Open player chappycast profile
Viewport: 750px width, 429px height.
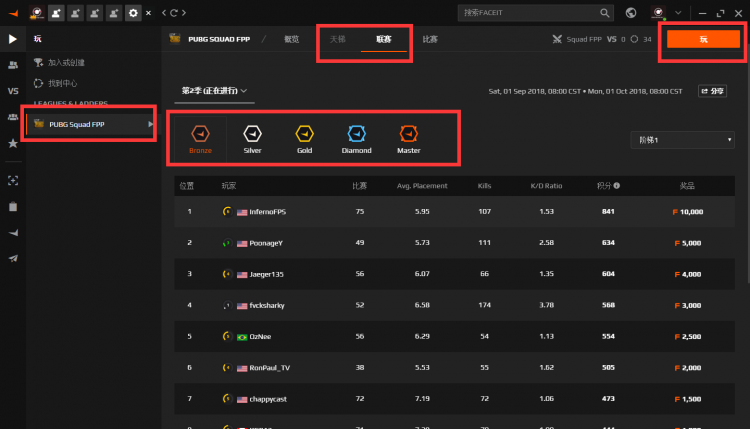pos(268,399)
